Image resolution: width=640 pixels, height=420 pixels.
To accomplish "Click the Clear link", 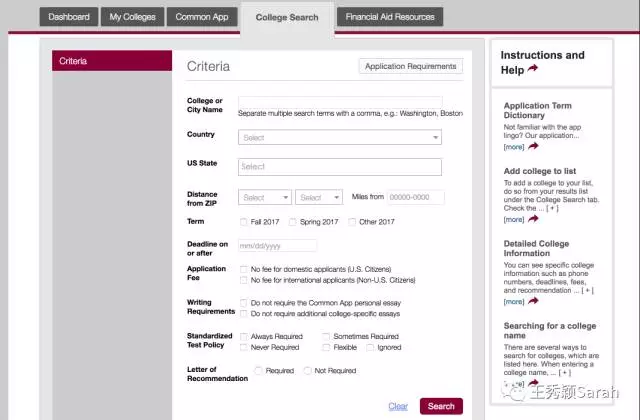I will click(x=398, y=406).
